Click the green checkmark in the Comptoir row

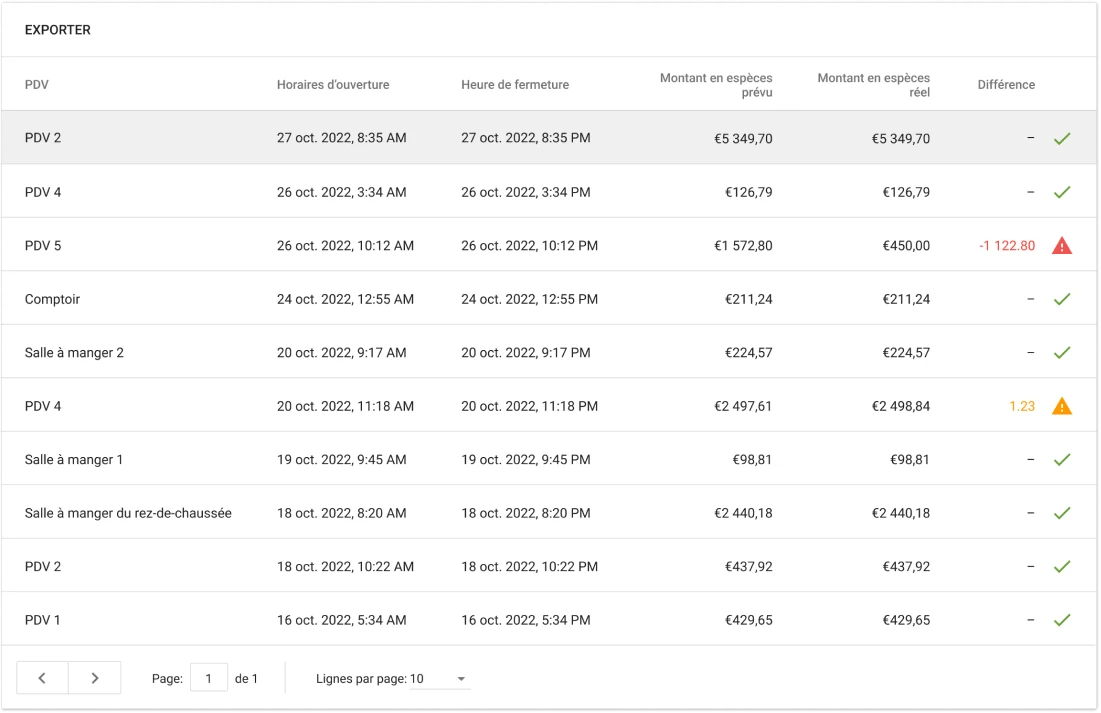point(1061,299)
